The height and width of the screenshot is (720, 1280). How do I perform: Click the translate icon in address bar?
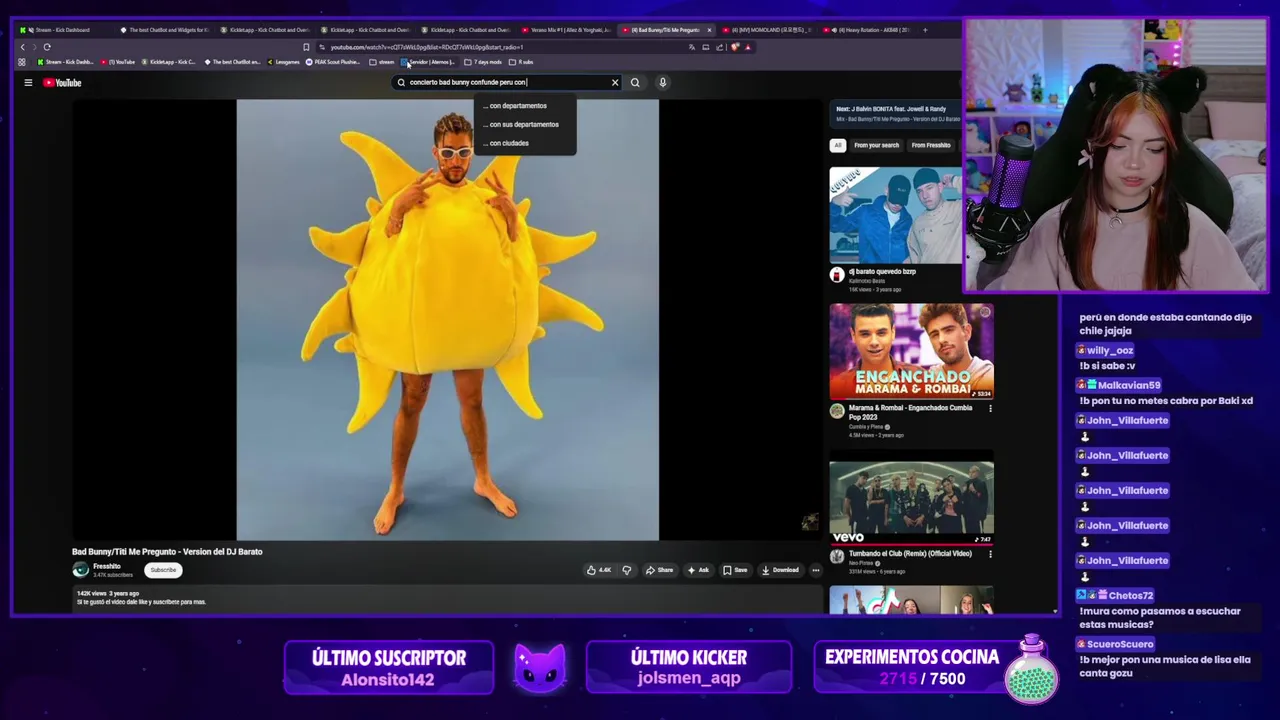tap(692, 47)
